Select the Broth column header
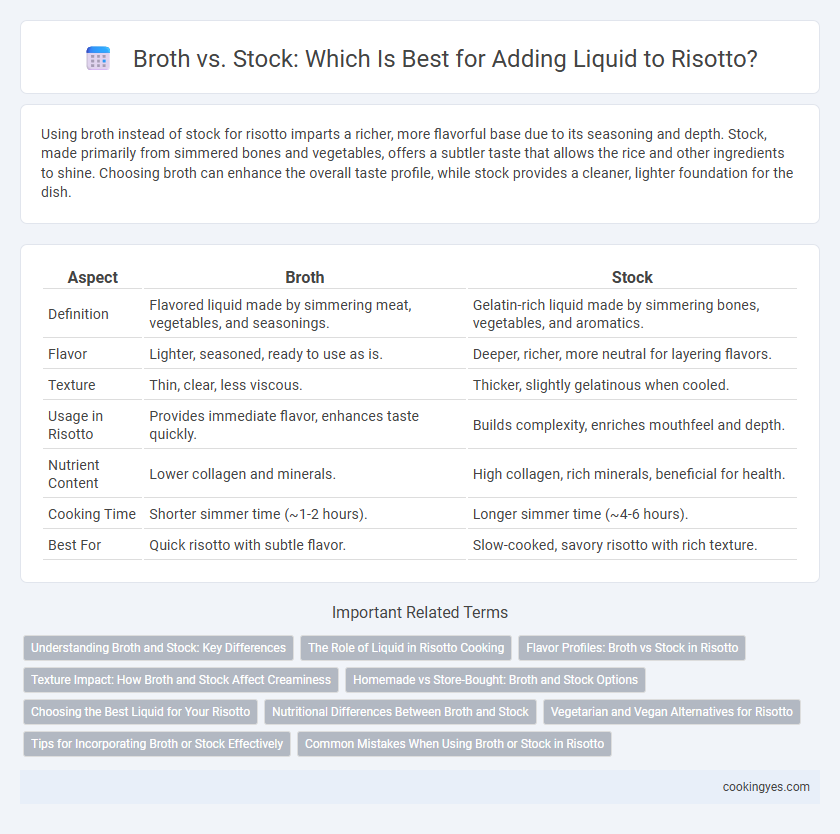 pyautogui.click(x=305, y=277)
